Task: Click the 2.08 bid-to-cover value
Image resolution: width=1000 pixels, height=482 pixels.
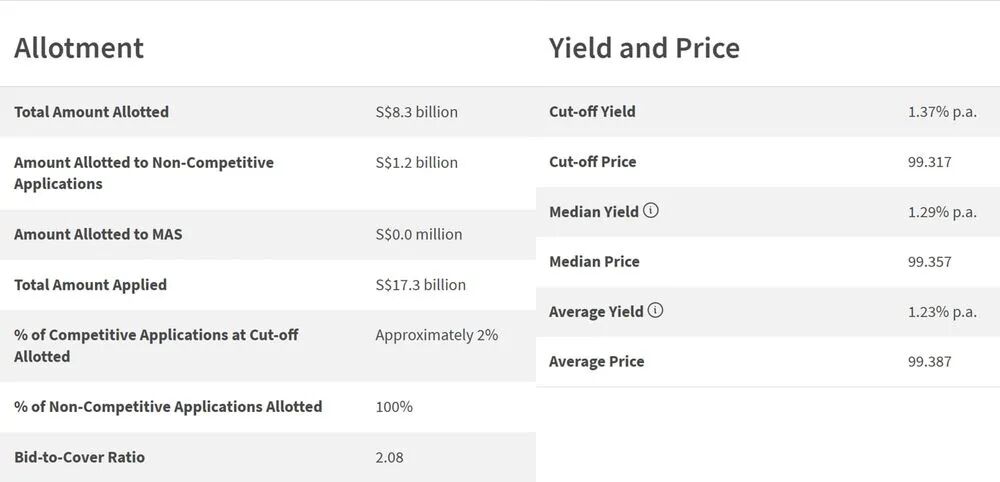Action: (x=389, y=457)
